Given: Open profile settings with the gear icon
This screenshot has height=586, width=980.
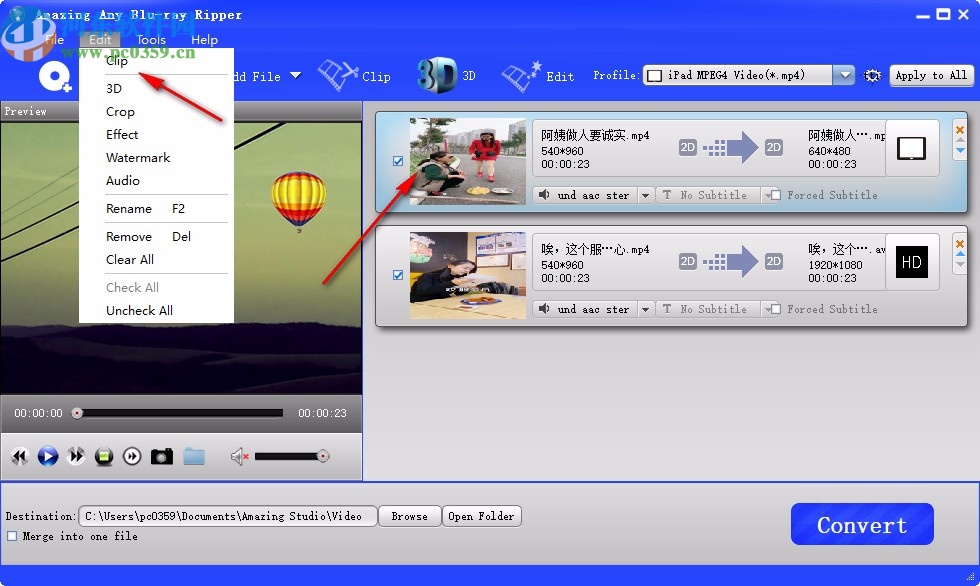Looking at the screenshot, I should [872, 75].
